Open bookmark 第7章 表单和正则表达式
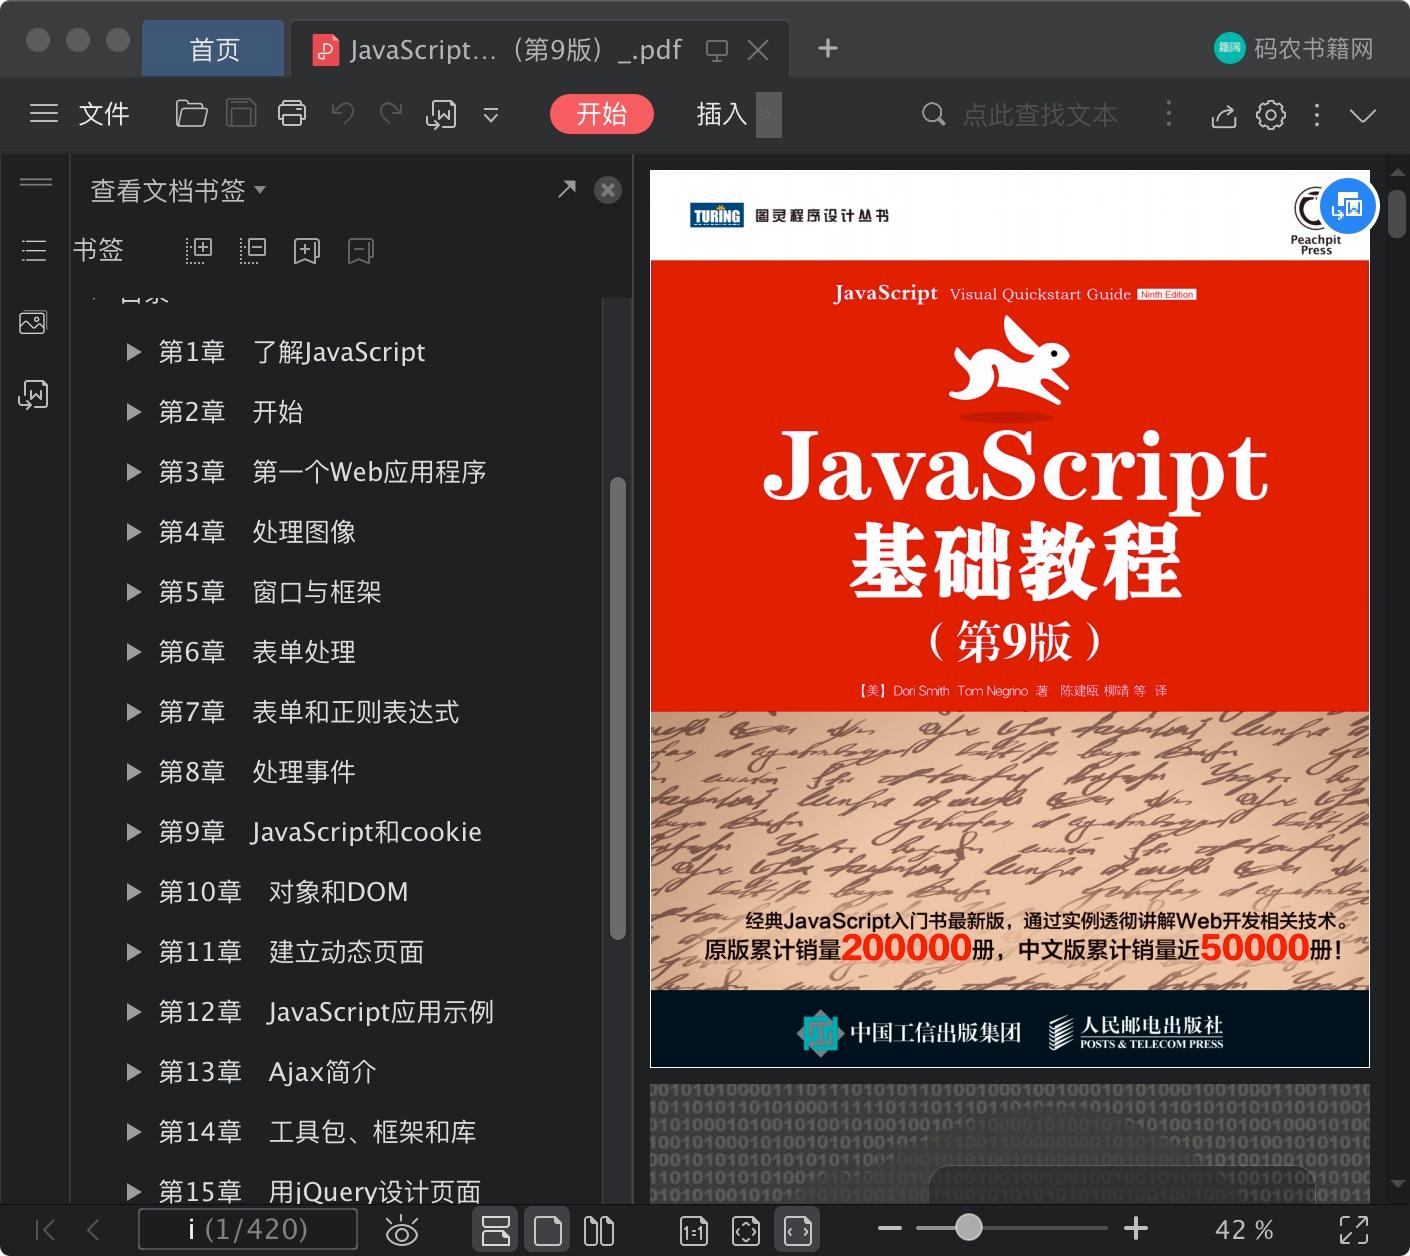 tap(308, 712)
